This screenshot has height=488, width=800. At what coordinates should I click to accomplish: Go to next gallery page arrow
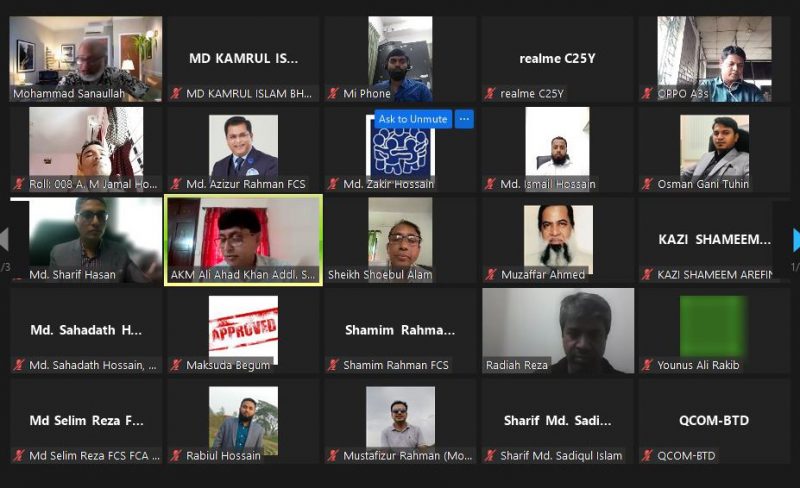[x=796, y=240]
